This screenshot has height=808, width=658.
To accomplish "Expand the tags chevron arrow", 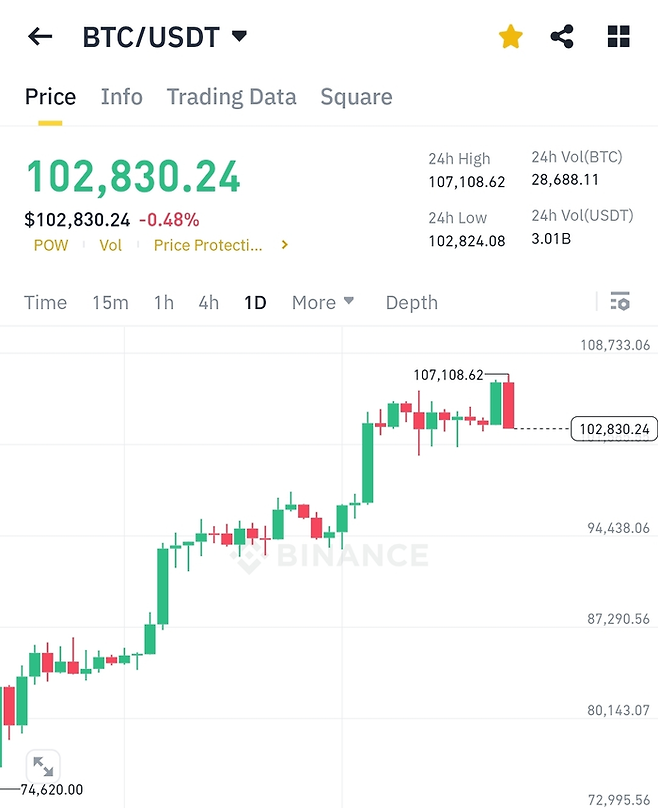I will pos(285,245).
